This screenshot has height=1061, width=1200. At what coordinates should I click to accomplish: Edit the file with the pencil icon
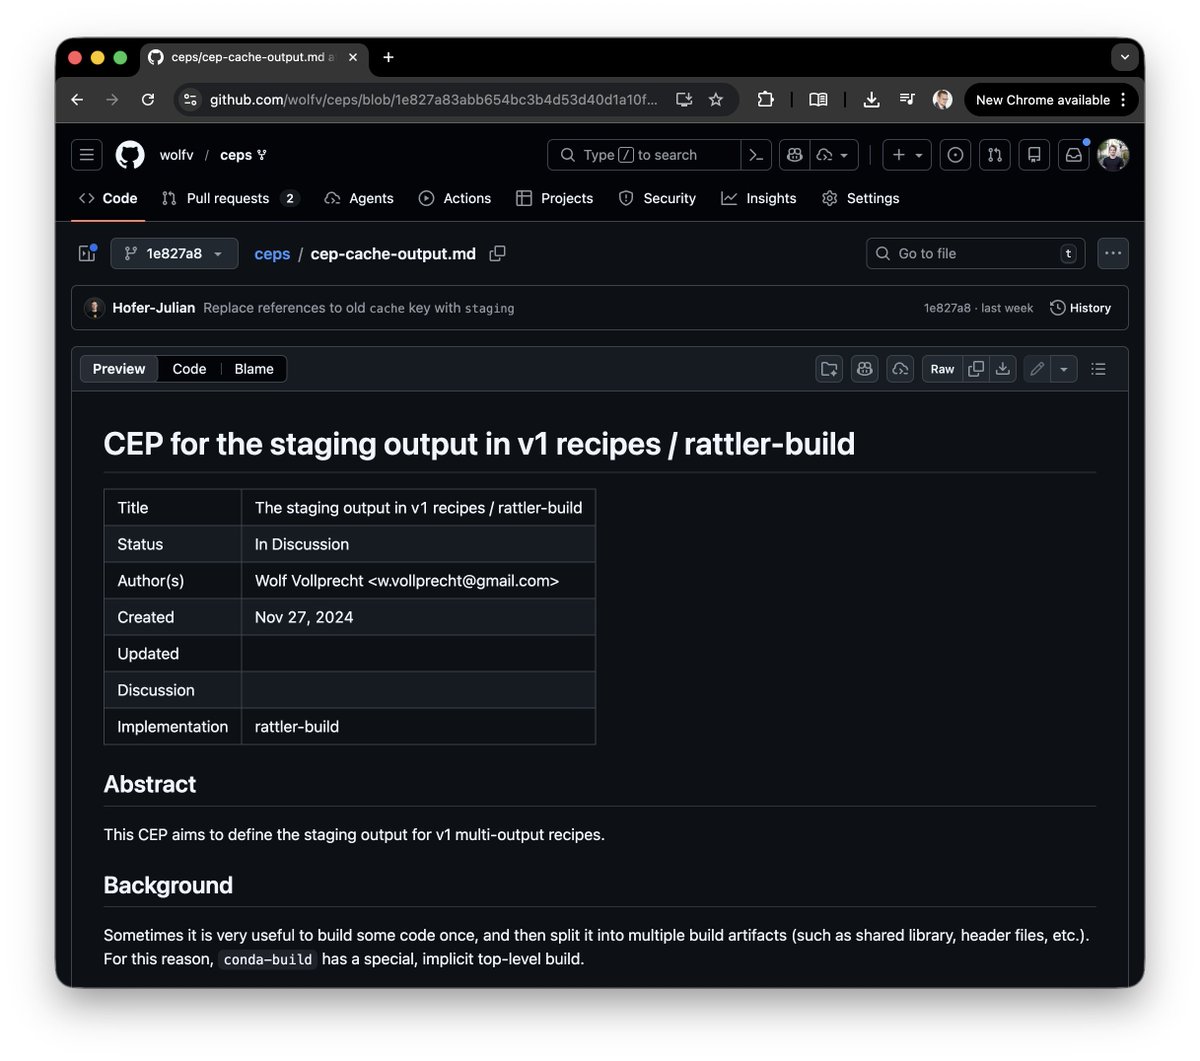pyautogui.click(x=1036, y=369)
